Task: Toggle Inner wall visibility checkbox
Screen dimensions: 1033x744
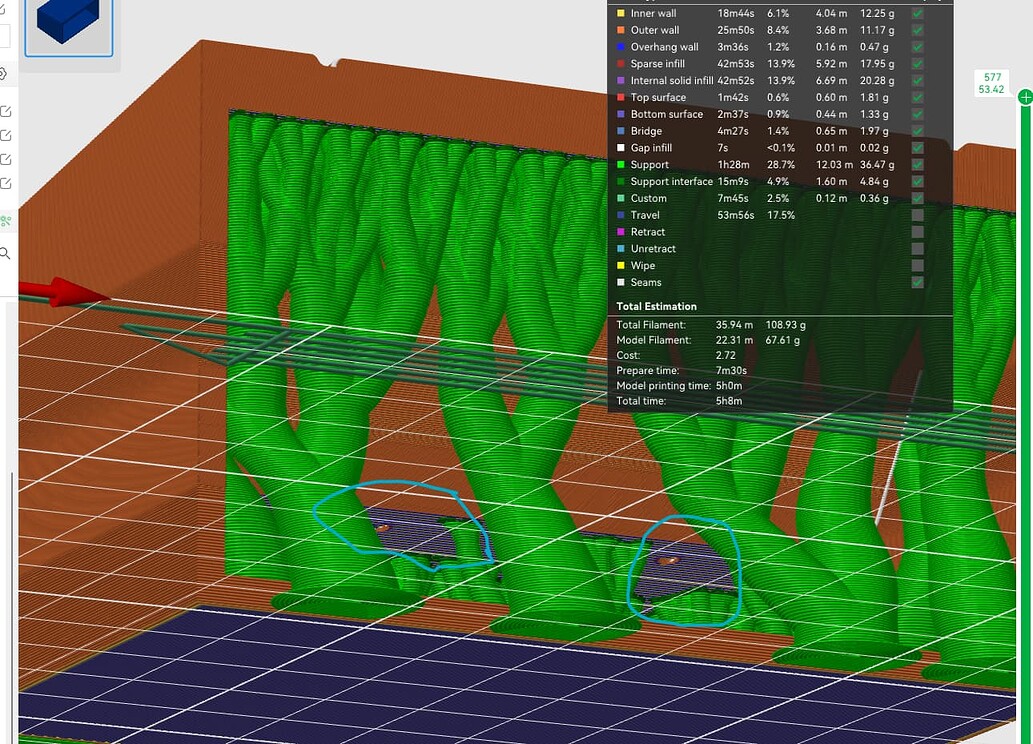Action: pos(917,13)
